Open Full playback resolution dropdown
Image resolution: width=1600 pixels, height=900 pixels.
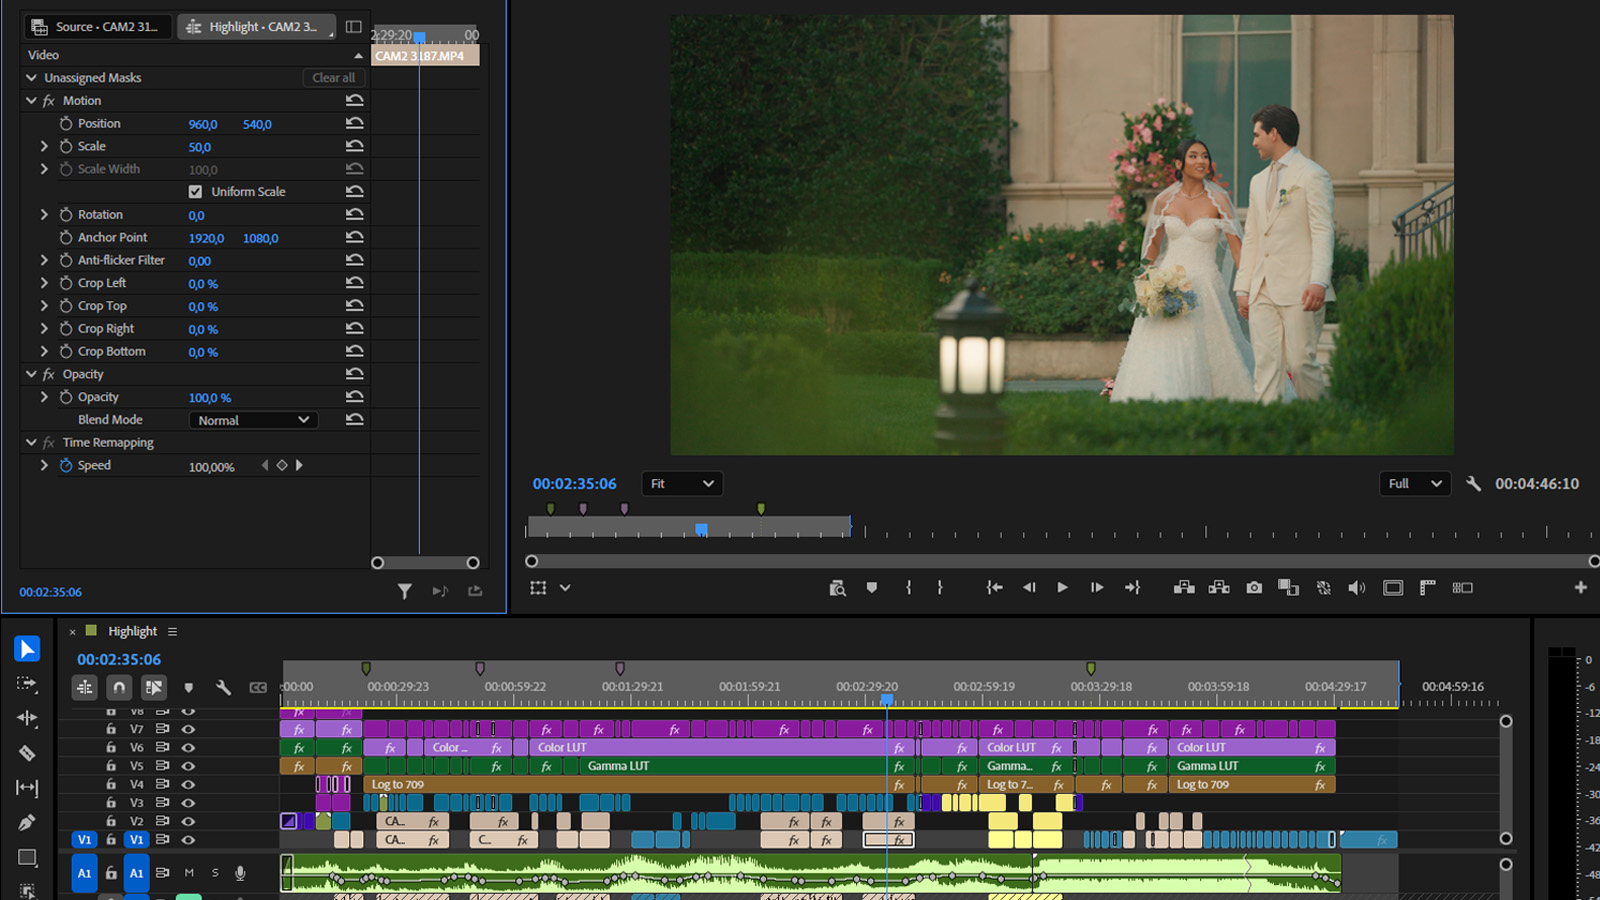point(1415,484)
